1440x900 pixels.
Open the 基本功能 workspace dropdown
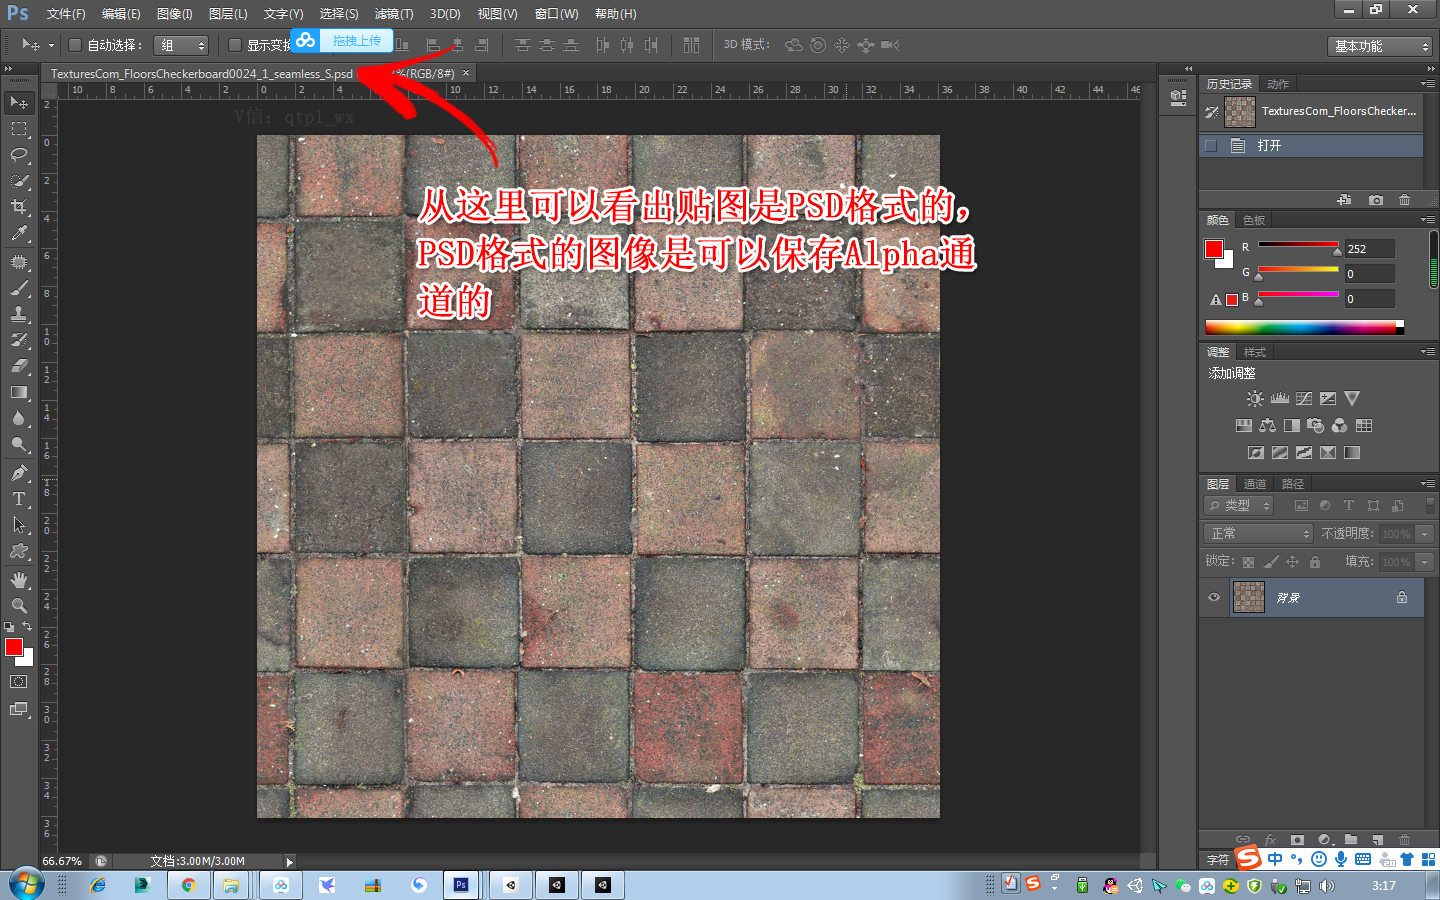coord(1380,46)
